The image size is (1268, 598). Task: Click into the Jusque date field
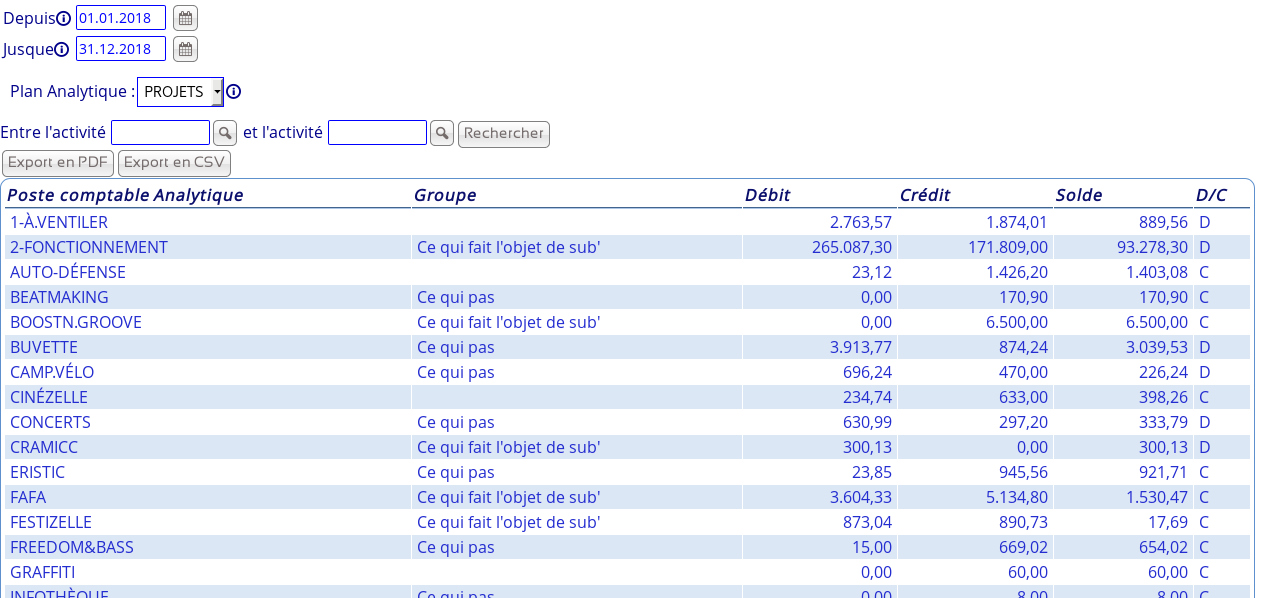(120, 49)
